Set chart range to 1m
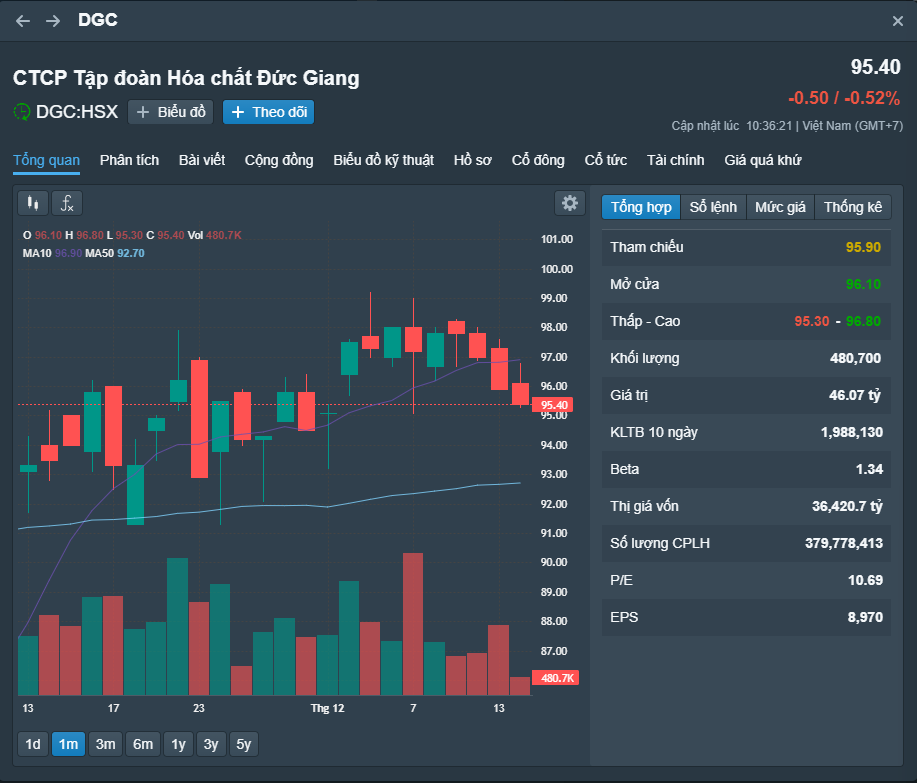Viewport: 917px width, 783px height. pos(68,744)
